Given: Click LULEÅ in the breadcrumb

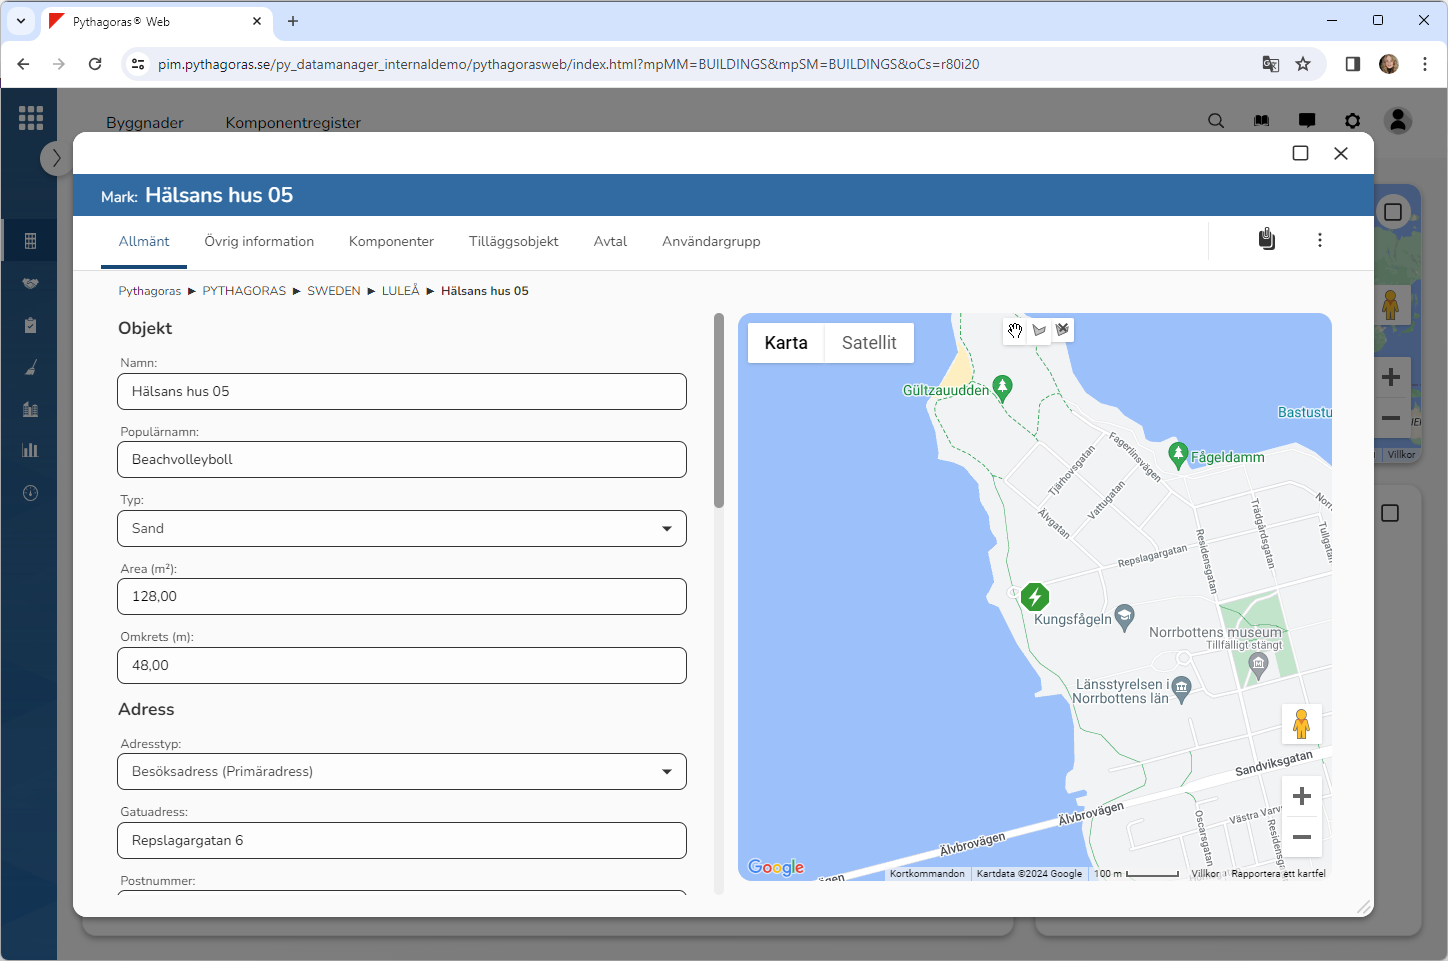Looking at the screenshot, I should tap(400, 291).
